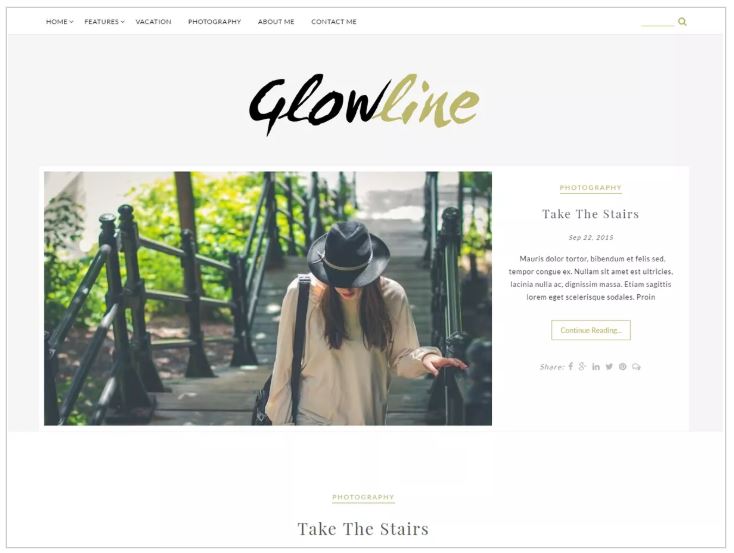Image resolution: width=734 pixels, height=553 pixels.
Task: Open the Photography menu item
Action: 214,22
